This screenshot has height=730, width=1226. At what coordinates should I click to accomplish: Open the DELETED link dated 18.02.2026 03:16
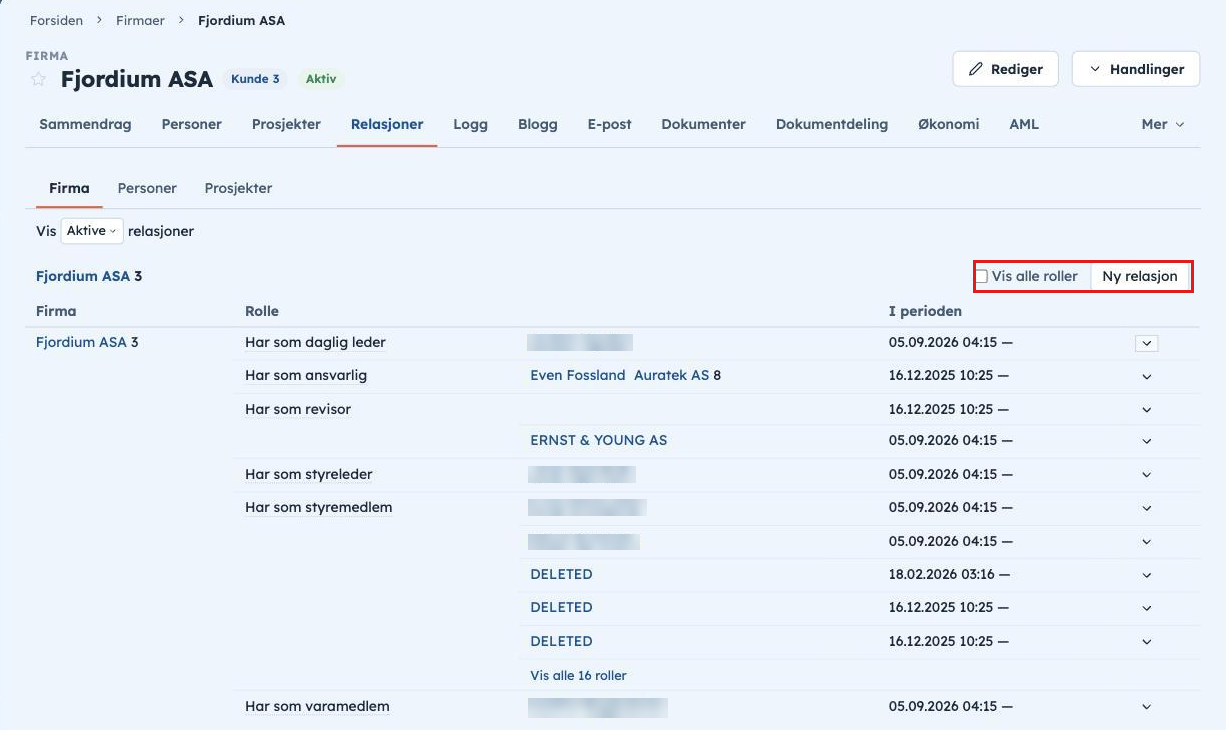point(562,575)
